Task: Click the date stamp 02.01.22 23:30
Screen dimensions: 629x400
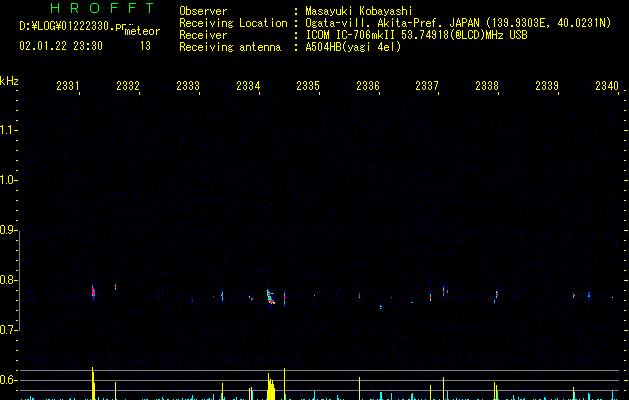Action: [x=61, y=46]
